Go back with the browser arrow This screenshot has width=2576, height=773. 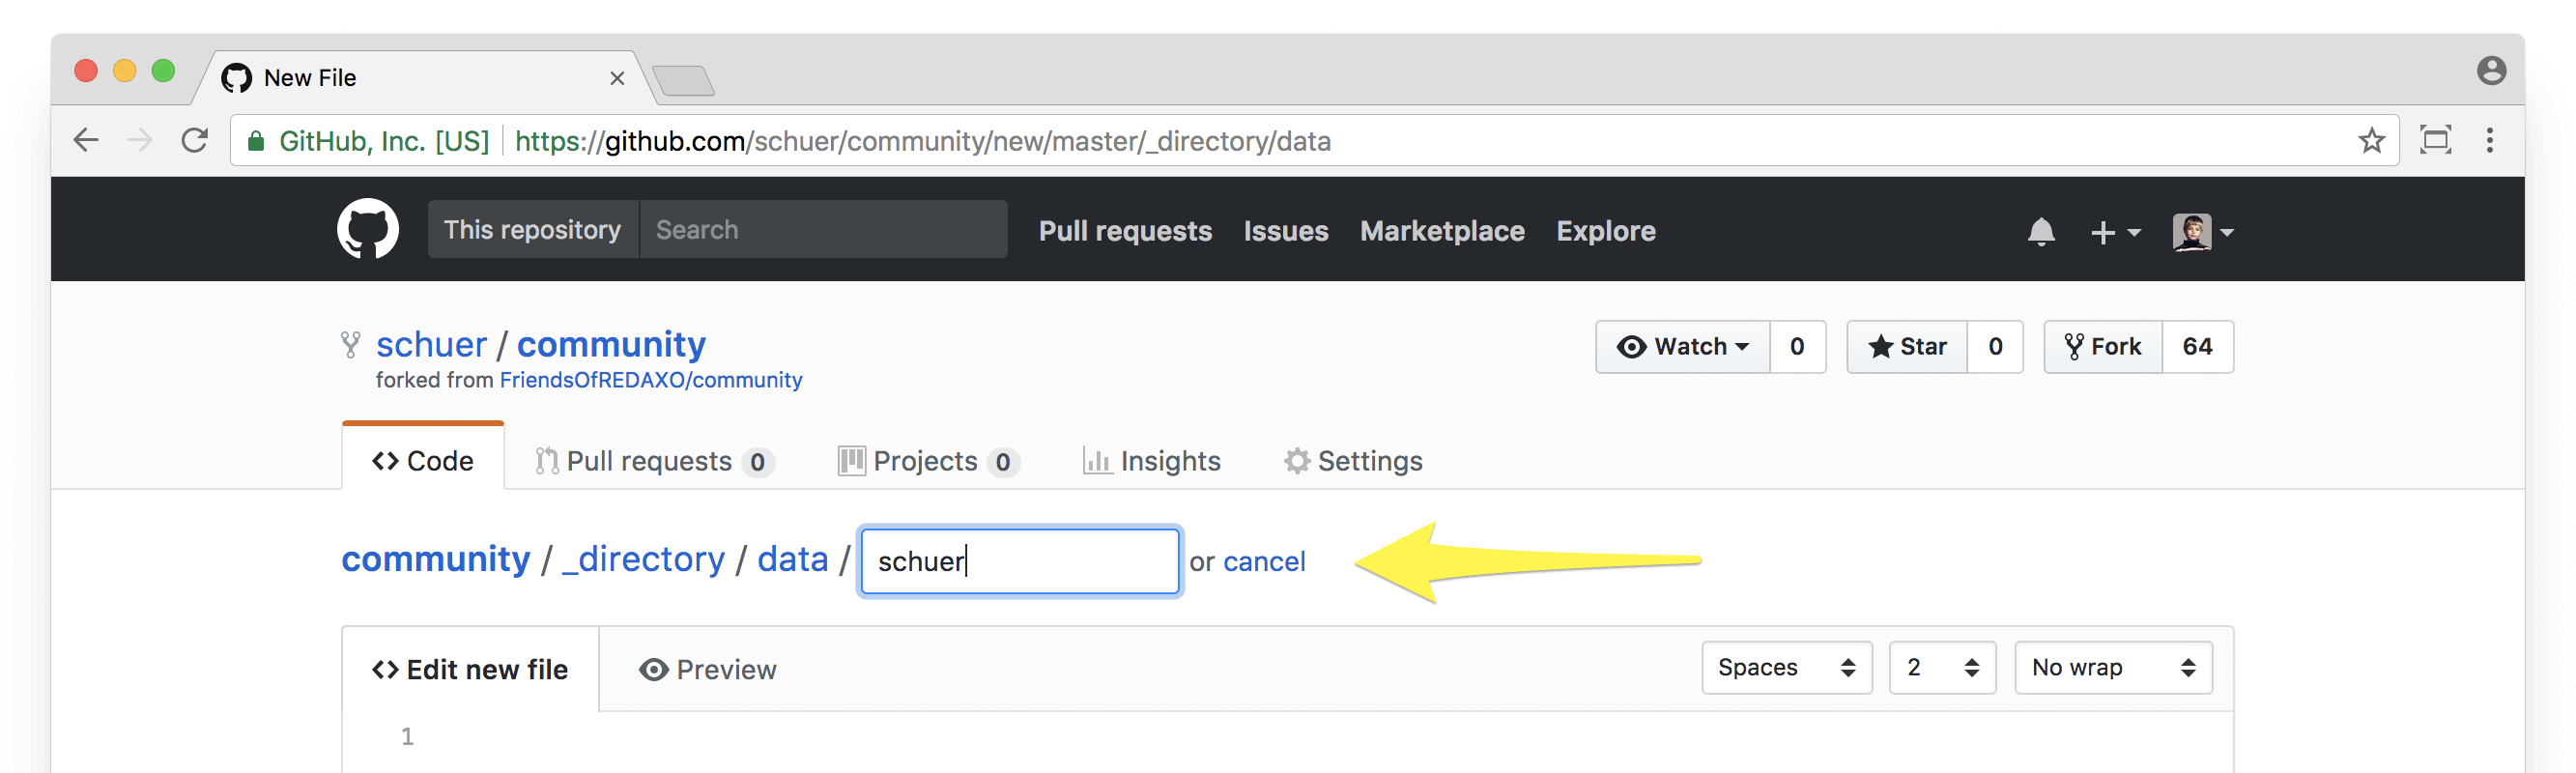(86, 140)
